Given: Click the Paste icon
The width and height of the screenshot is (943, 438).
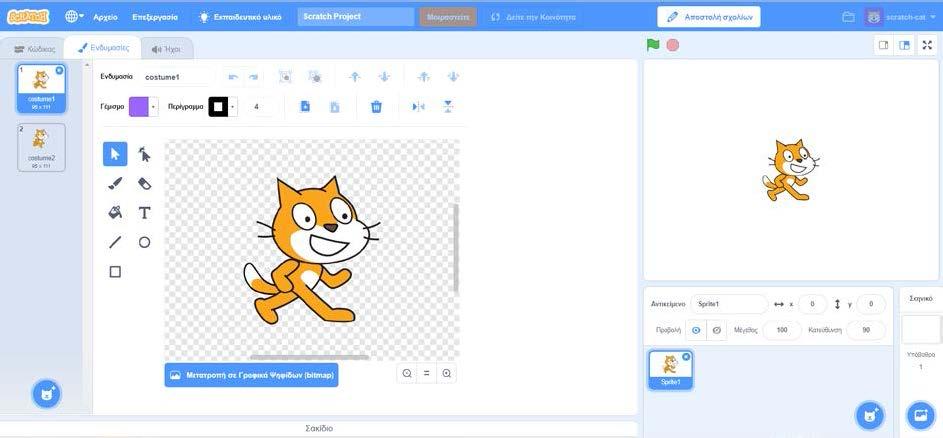Looking at the screenshot, I should click(x=334, y=106).
